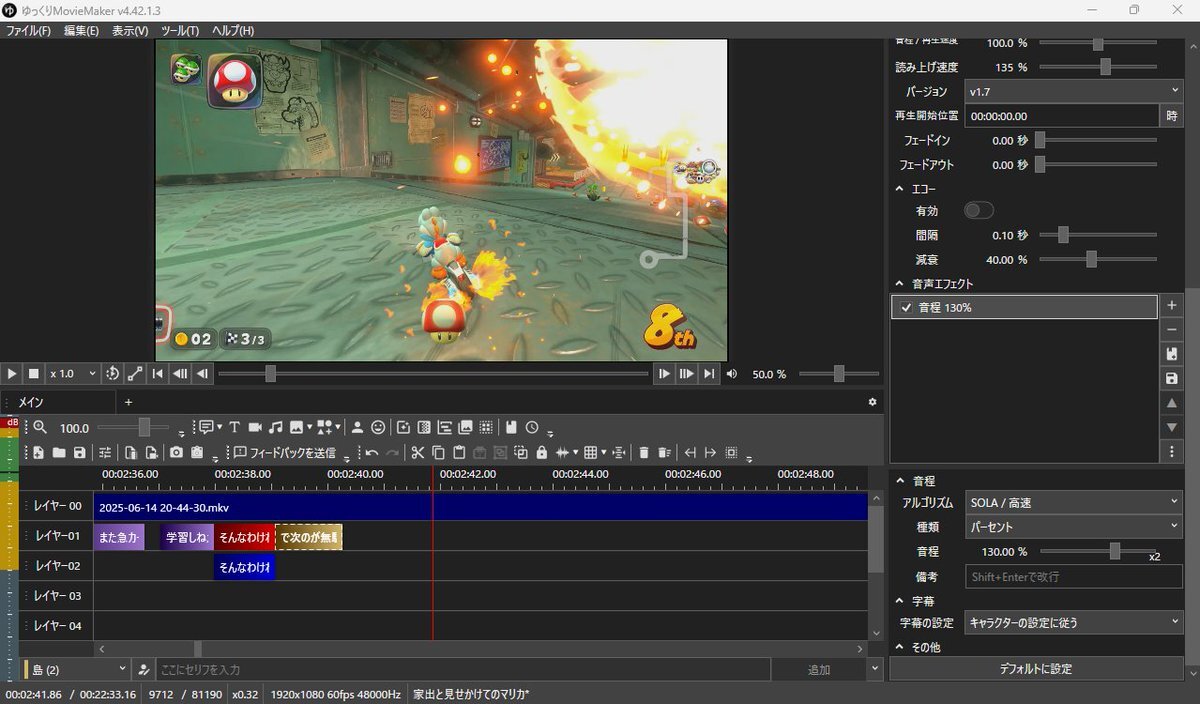Open the アルゴリズム SOLA / 高速 dropdown
Viewport: 1200px width, 704px height.
(1073, 502)
